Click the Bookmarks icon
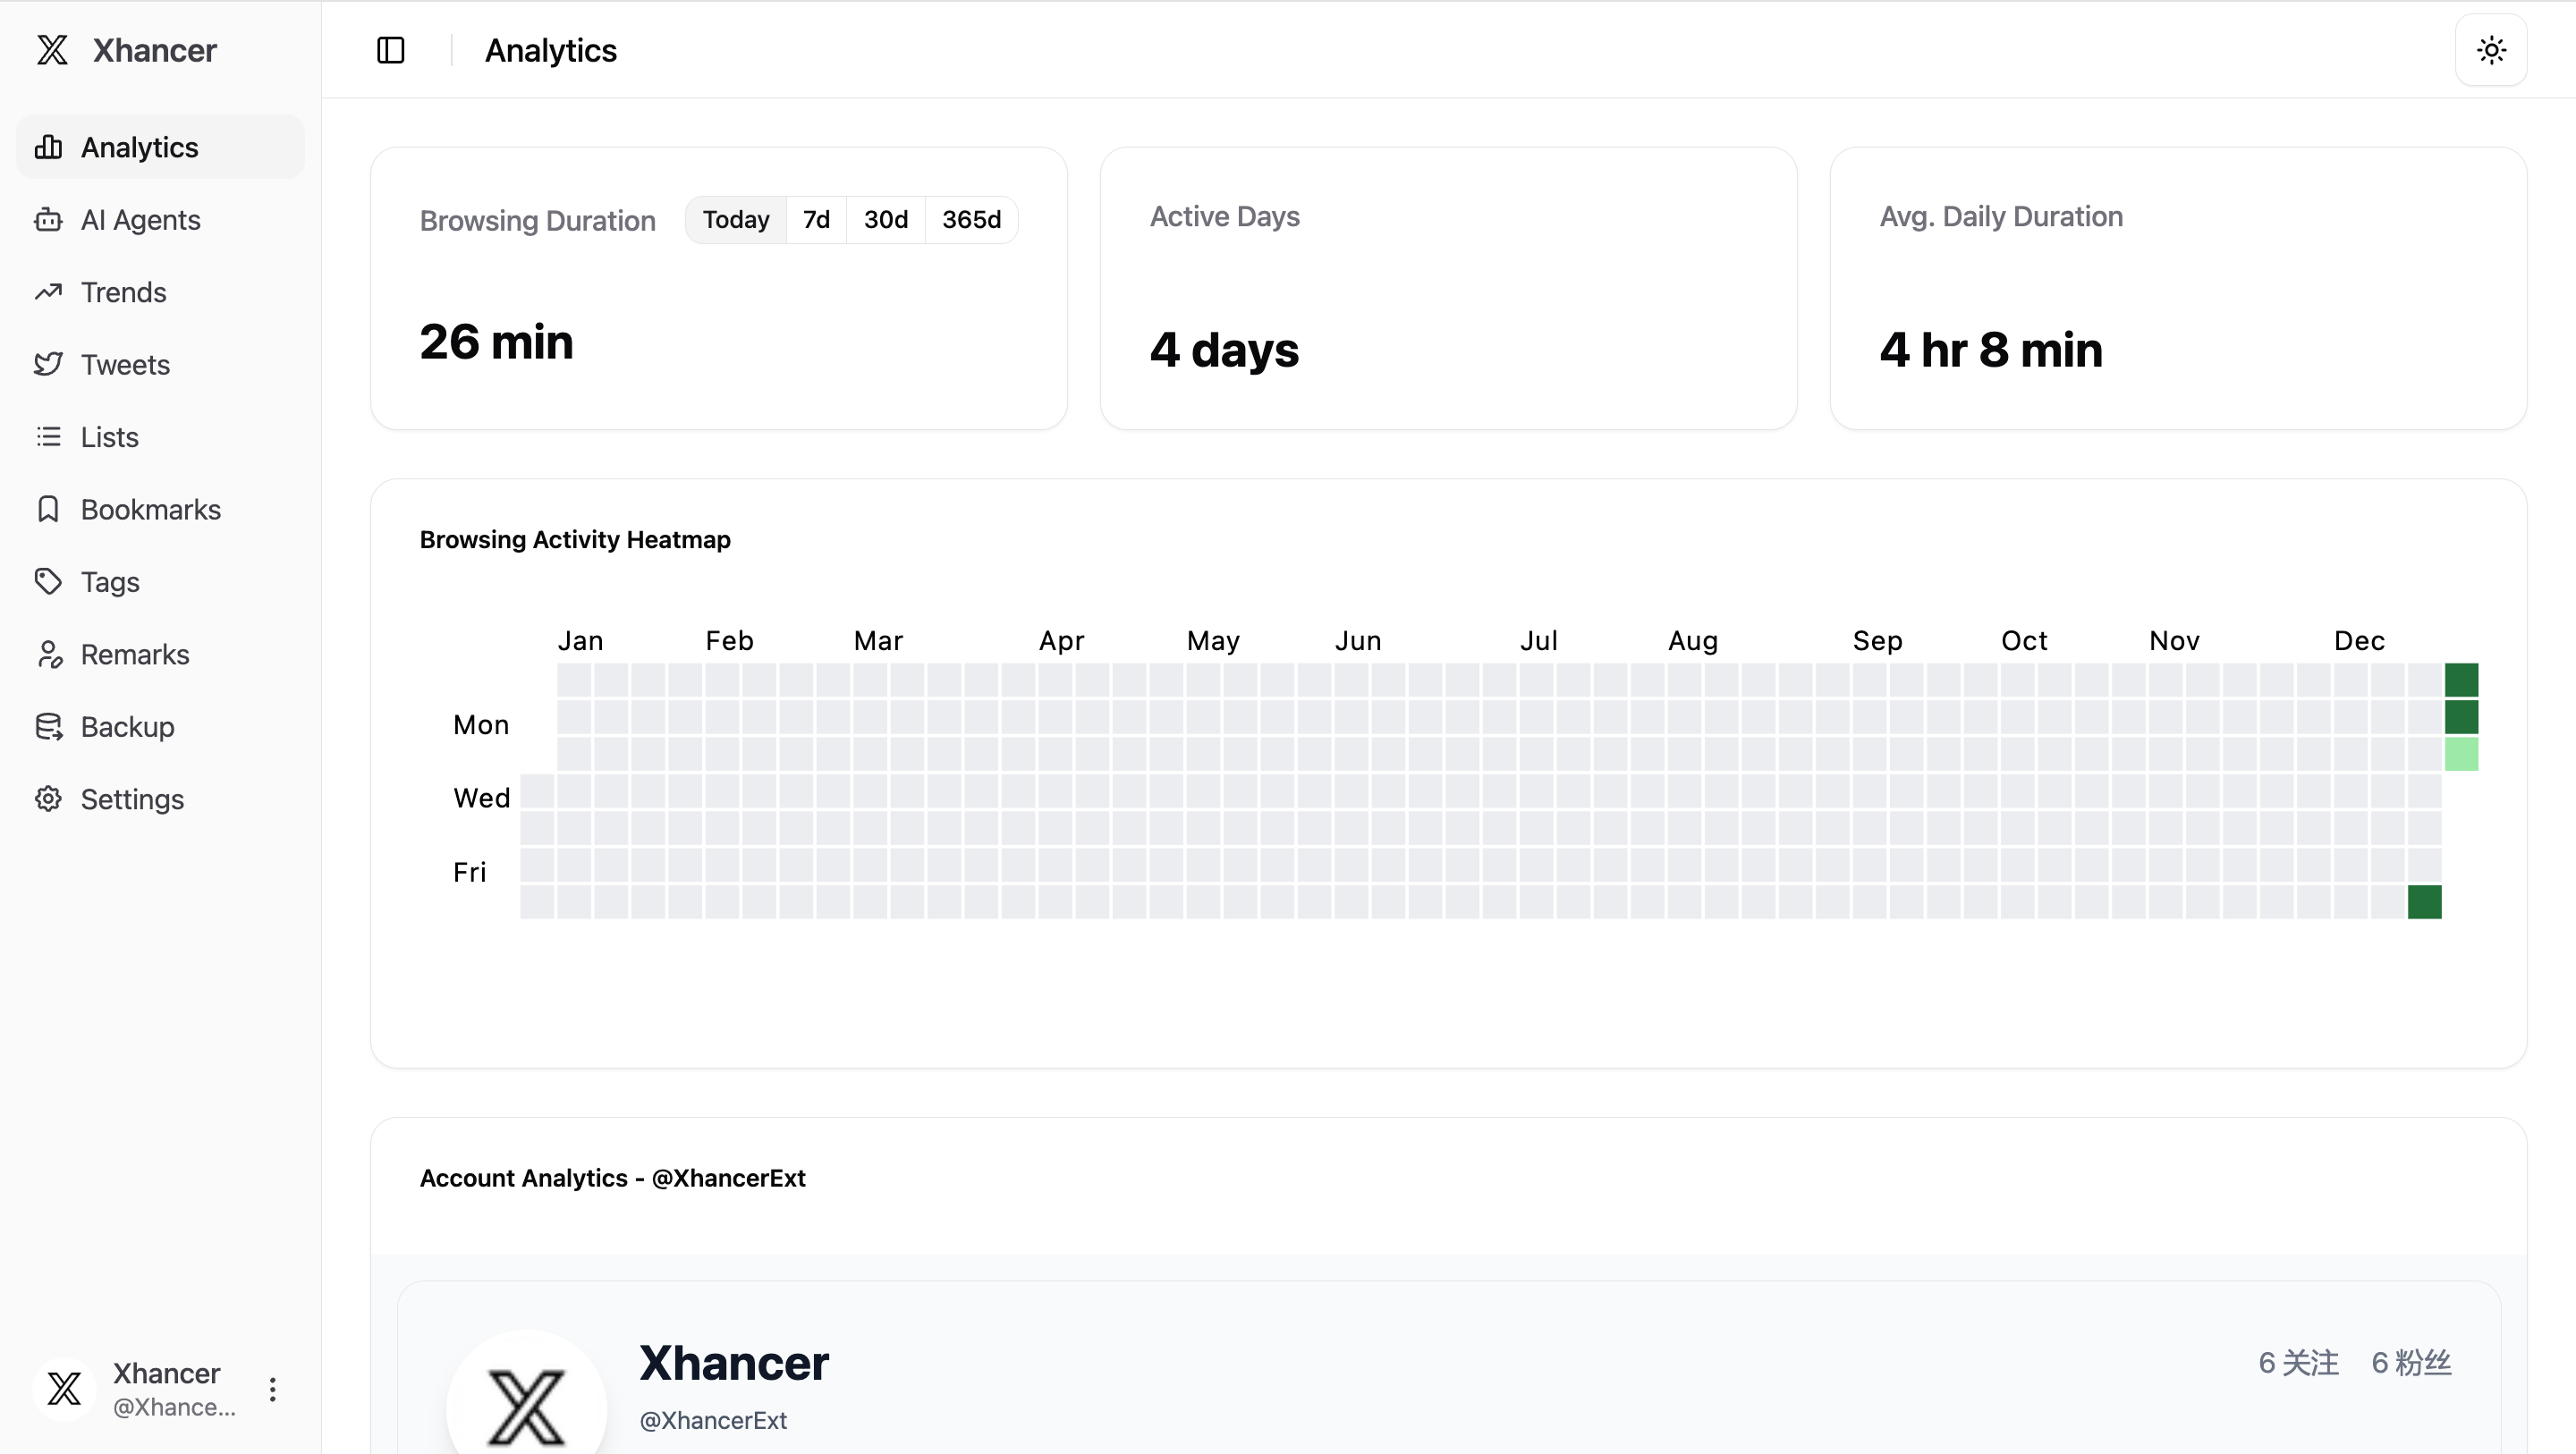Image resolution: width=2576 pixels, height=1454 pixels. 48,509
